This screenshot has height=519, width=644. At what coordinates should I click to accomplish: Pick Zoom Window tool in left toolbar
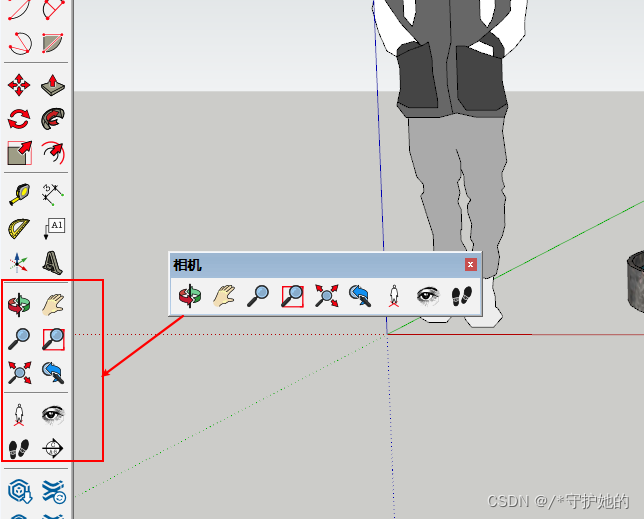click(x=53, y=339)
